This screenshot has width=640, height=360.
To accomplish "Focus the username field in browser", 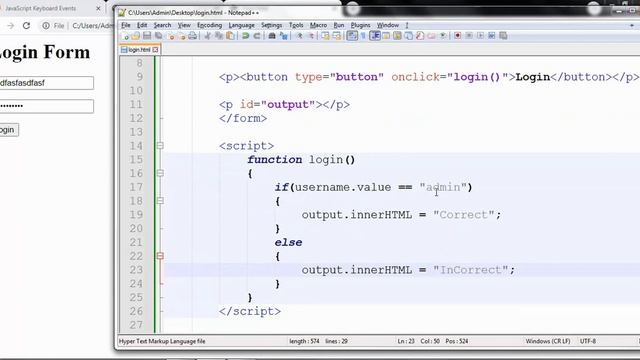I will click(47, 83).
